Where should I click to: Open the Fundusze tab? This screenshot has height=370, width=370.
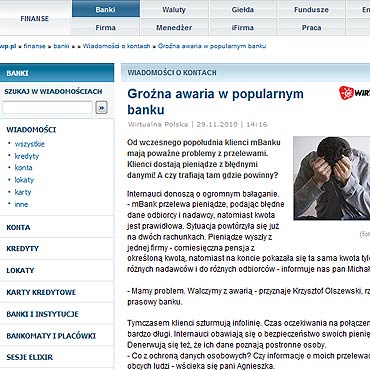[x=311, y=9]
